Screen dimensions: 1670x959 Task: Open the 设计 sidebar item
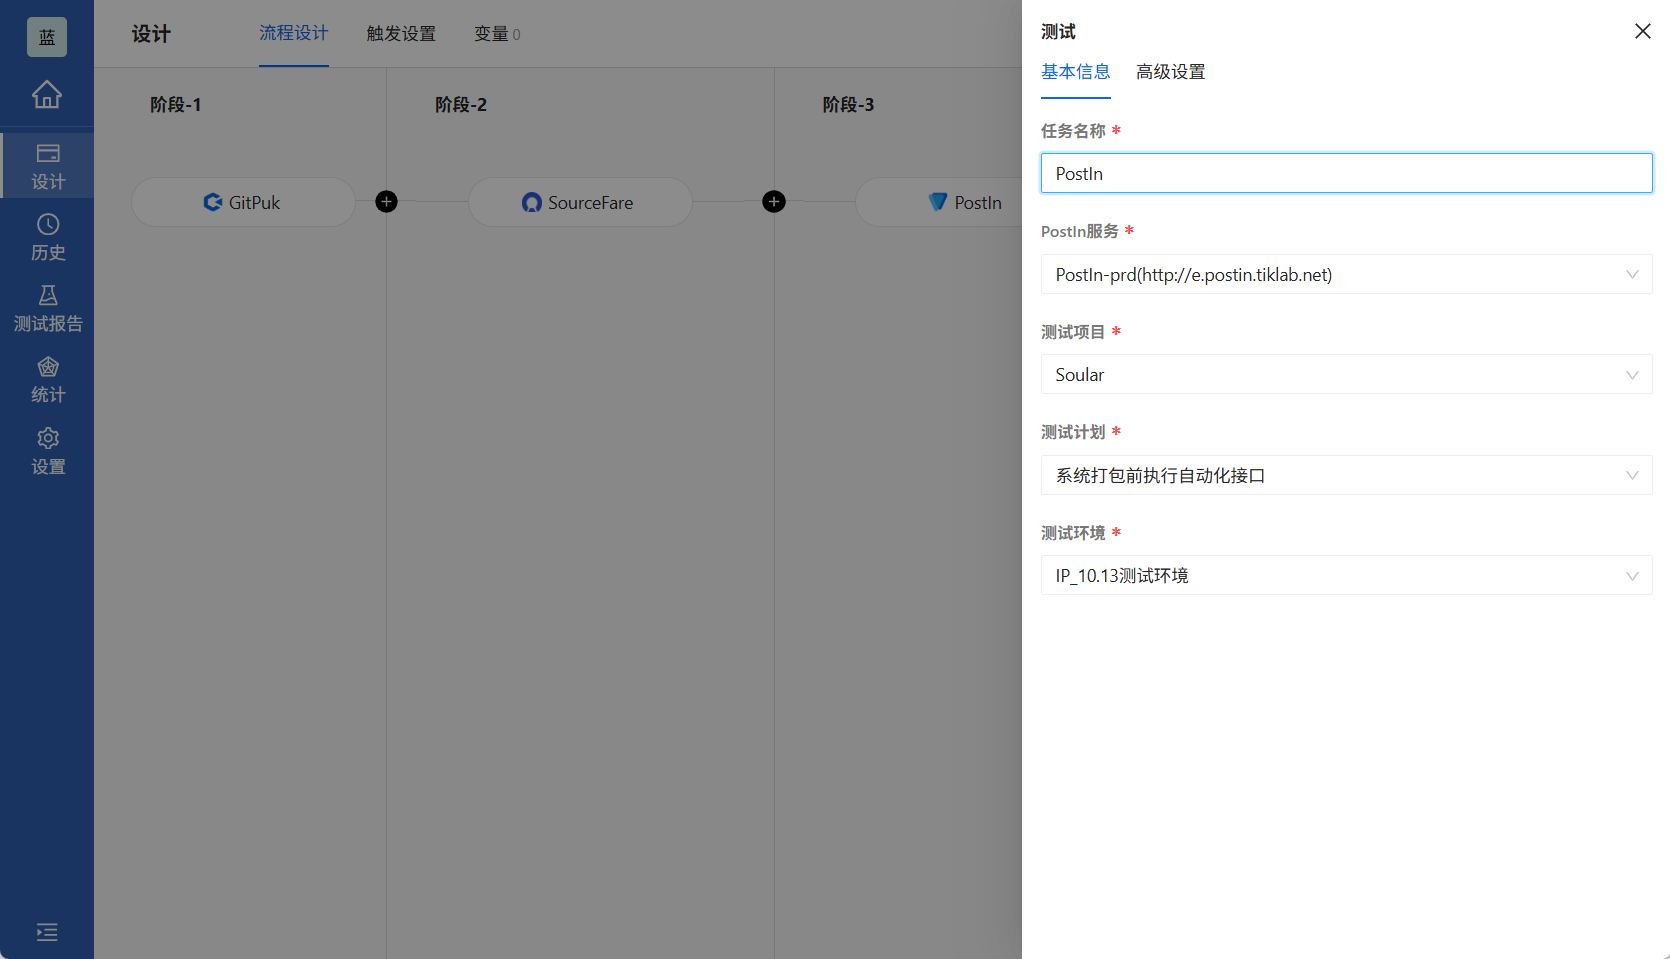pyautogui.click(x=47, y=166)
